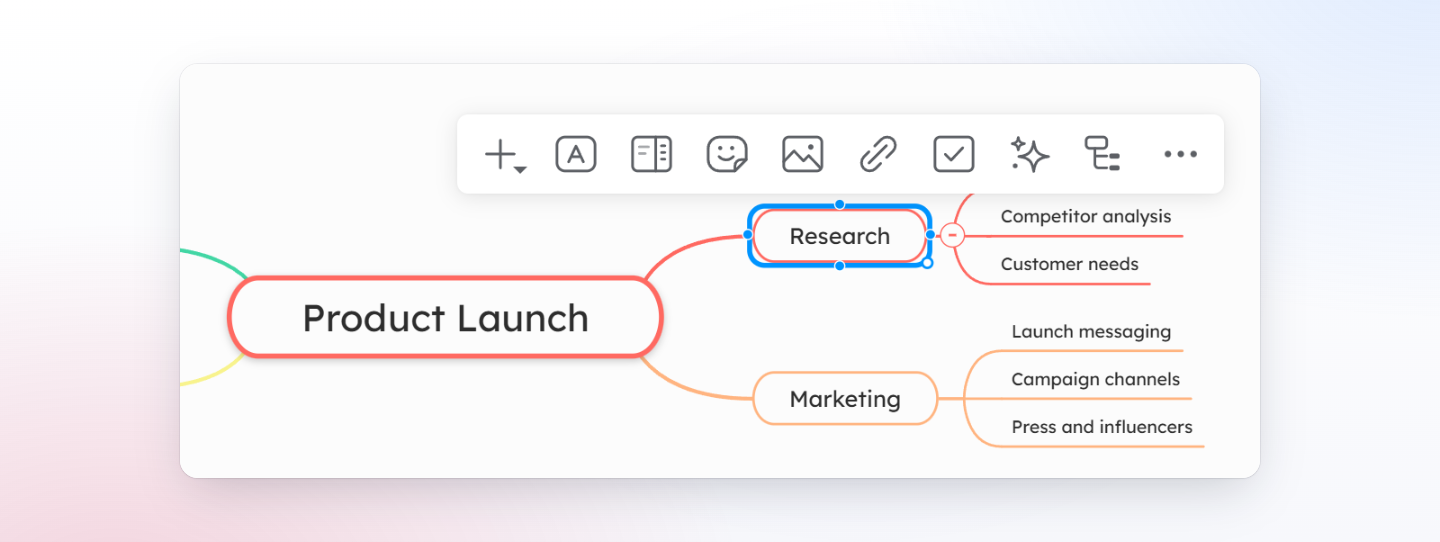Select the Research topic node
This screenshot has height=542, width=1440.
click(840, 236)
